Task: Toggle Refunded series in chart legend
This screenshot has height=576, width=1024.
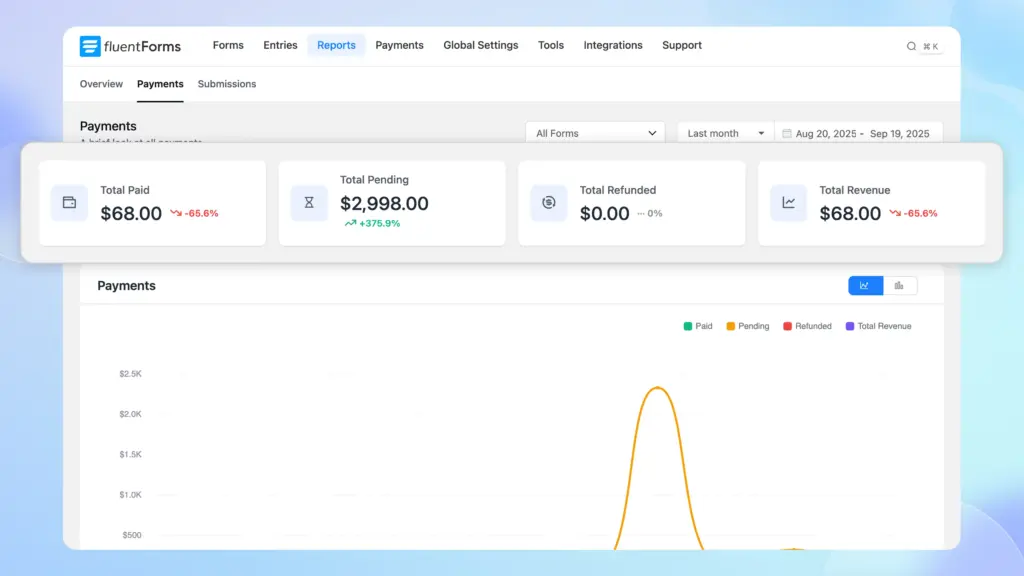Action: pyautogui.click(x=807, y=326)
